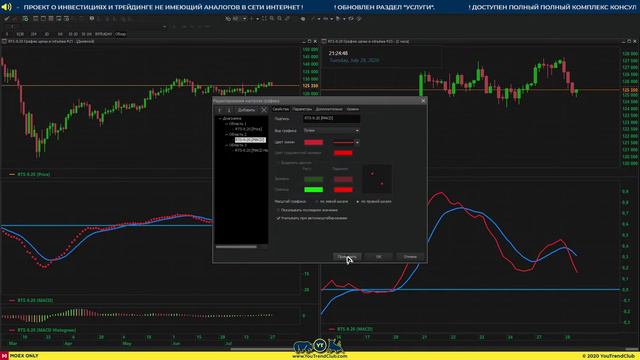Open the 'Вид графика' dropdown
Viewport: 640px width, 360px height.
331,130
